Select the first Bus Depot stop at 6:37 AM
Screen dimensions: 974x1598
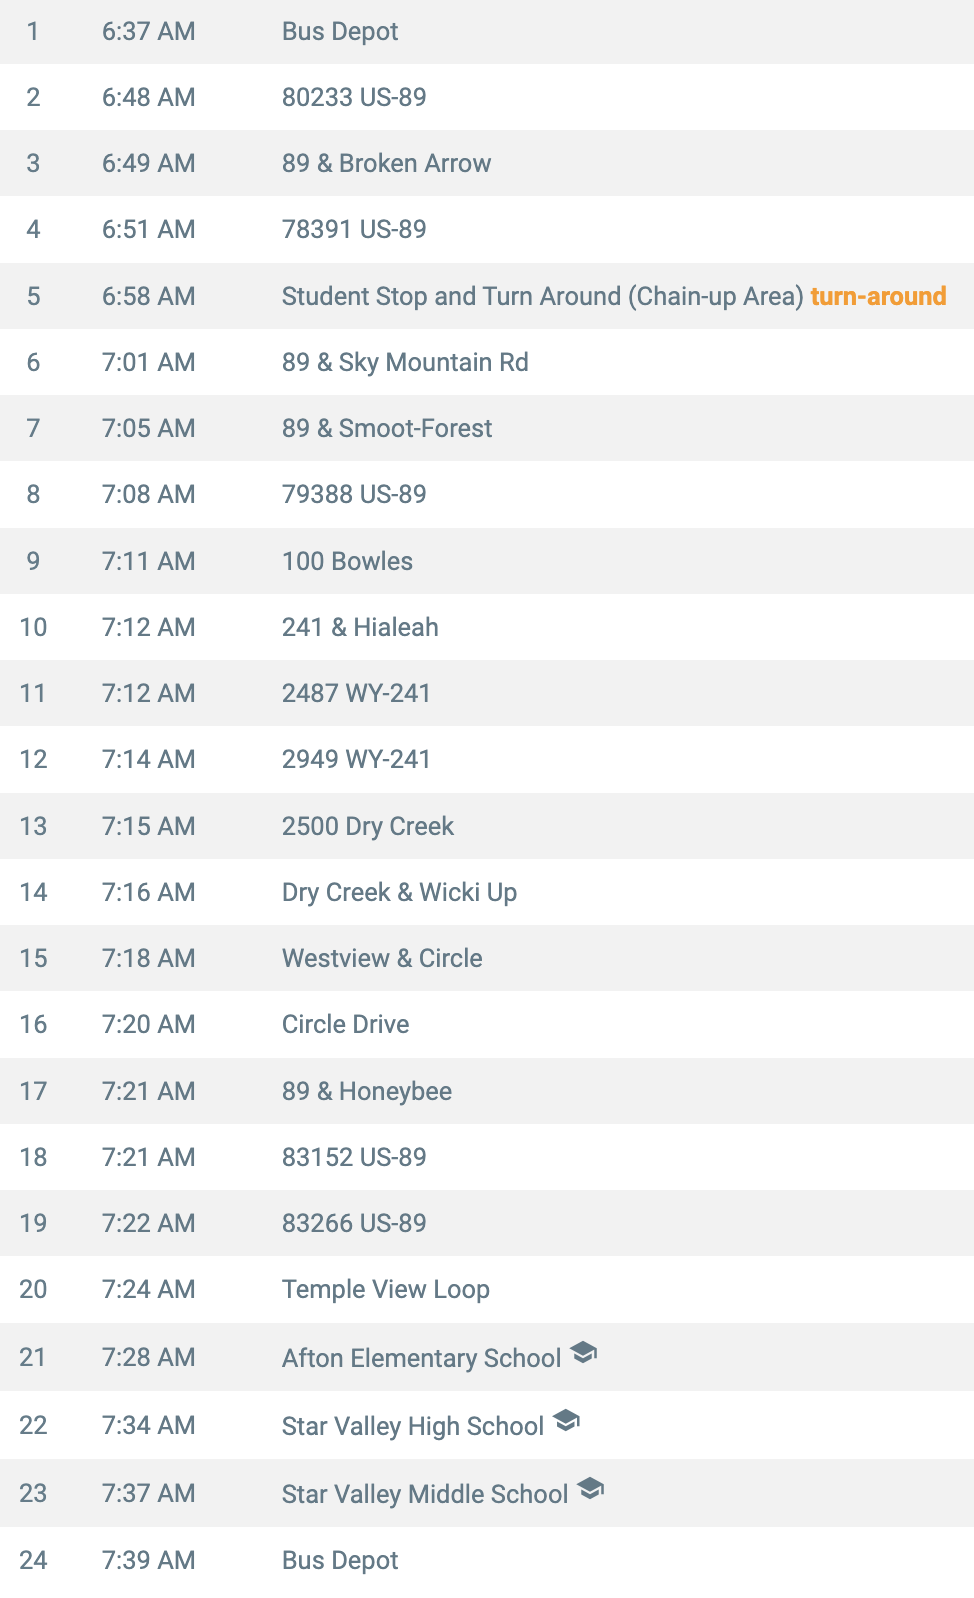(x=487, y=32)
